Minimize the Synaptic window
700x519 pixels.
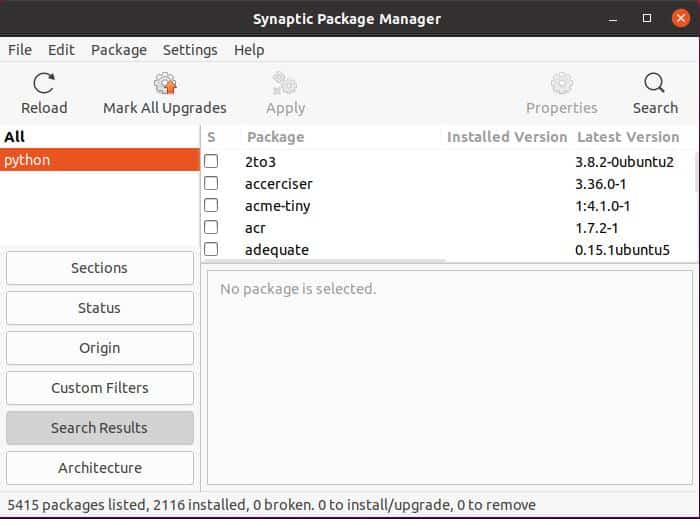[613, 19]
